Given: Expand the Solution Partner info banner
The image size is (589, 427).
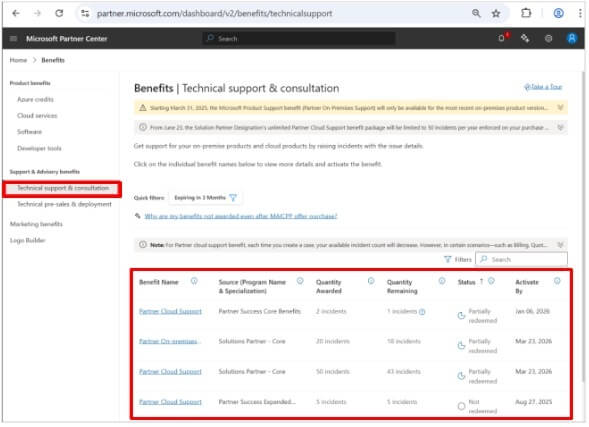Looking at the screenshot, I should [x=560, y=128].
